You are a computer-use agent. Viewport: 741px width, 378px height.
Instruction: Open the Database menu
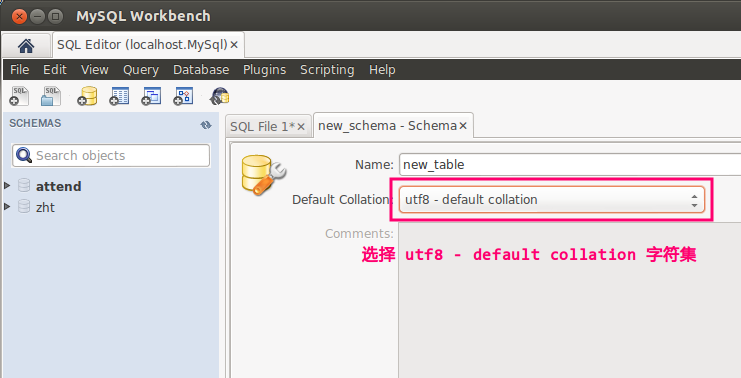(201, 70)
